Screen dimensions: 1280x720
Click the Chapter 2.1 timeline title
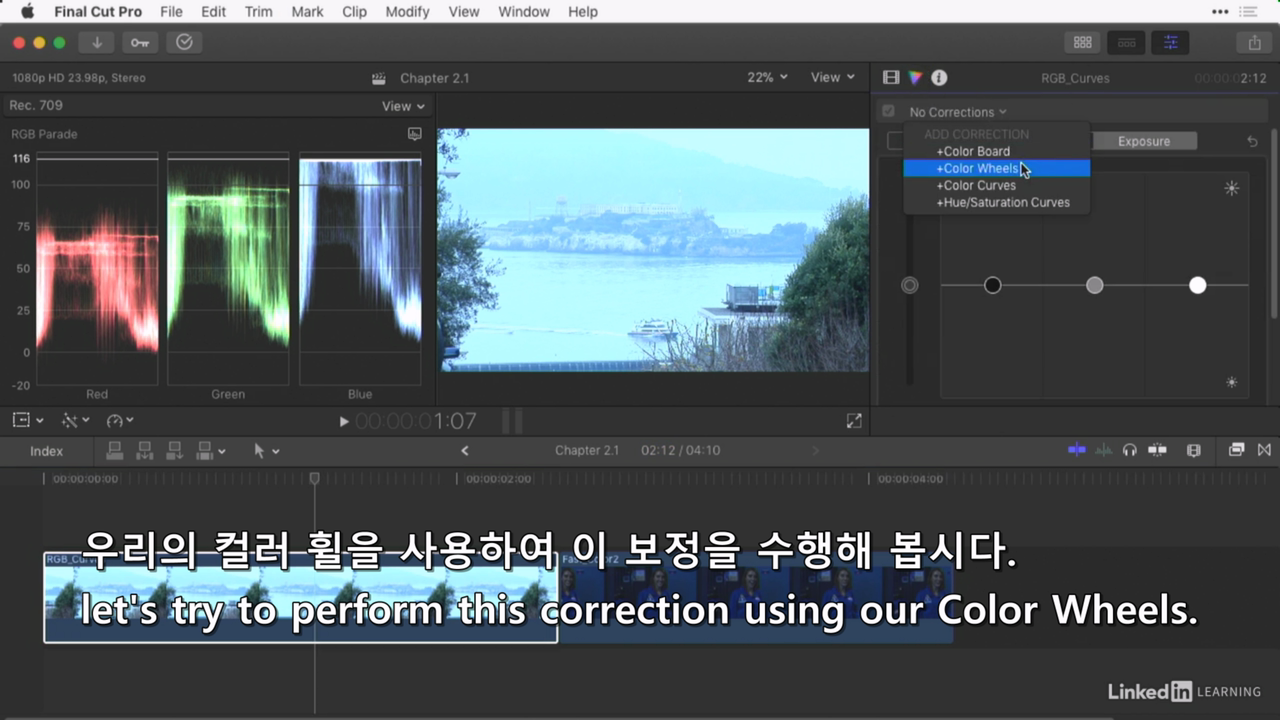pyautogui.click(x=587, y=450)
